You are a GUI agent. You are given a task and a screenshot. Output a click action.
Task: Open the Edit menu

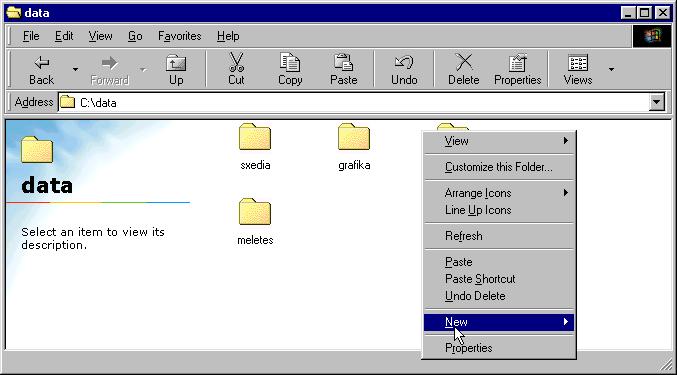coord(64,36)
